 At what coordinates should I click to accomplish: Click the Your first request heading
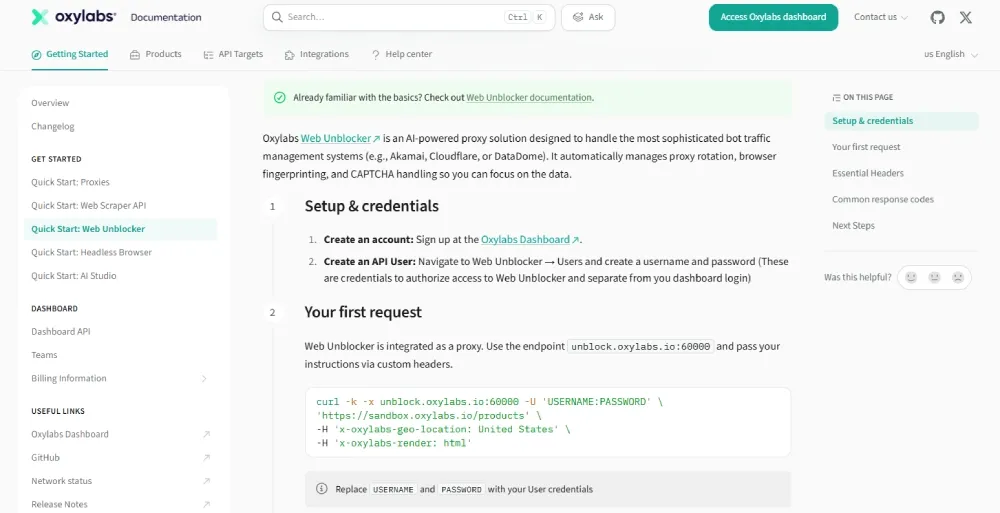(x=363, y=313)
